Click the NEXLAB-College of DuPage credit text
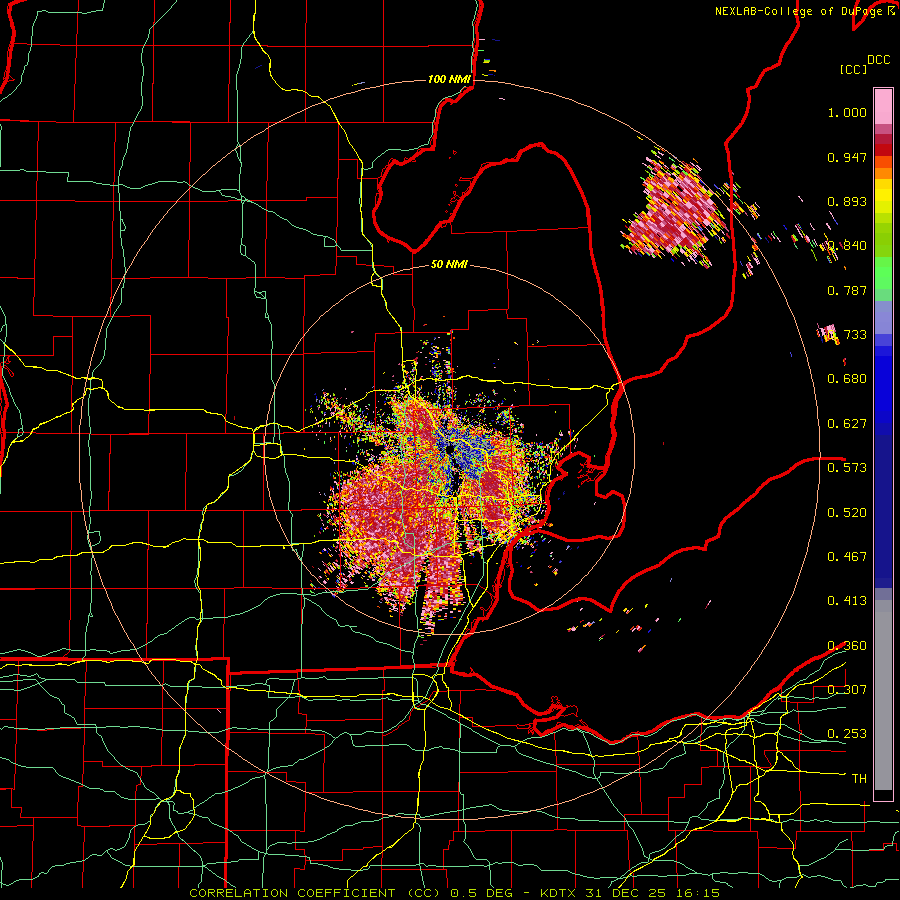This screenshot has height=900, width=900. point(798,11)
